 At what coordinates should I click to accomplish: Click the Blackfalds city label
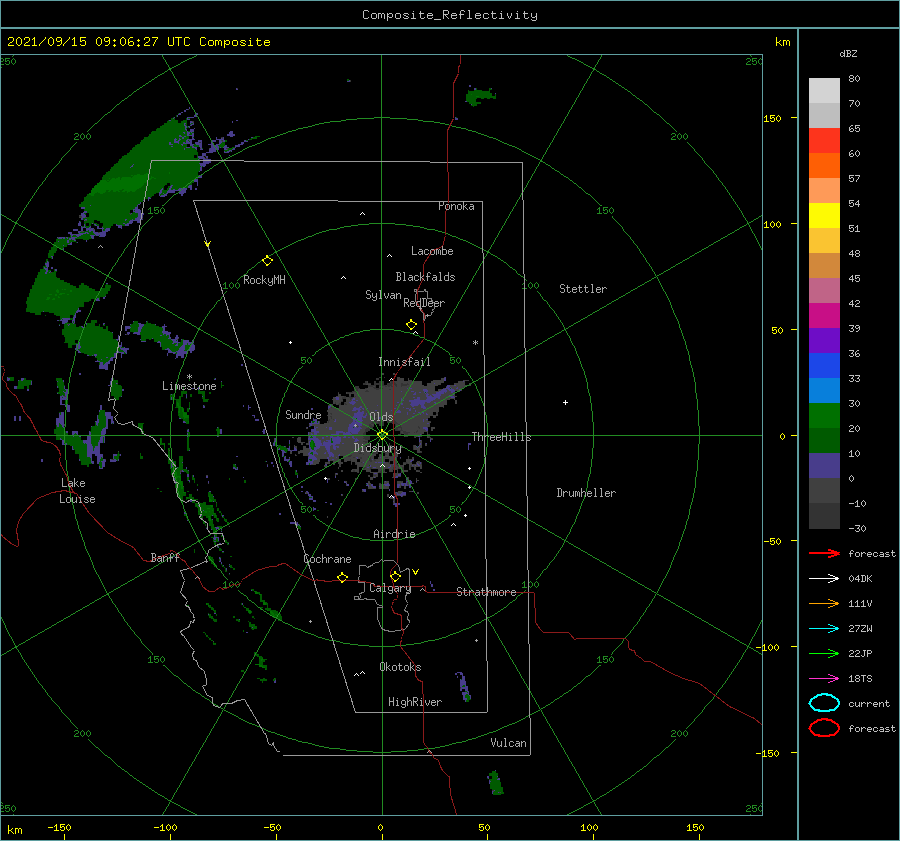click(425, 277)
